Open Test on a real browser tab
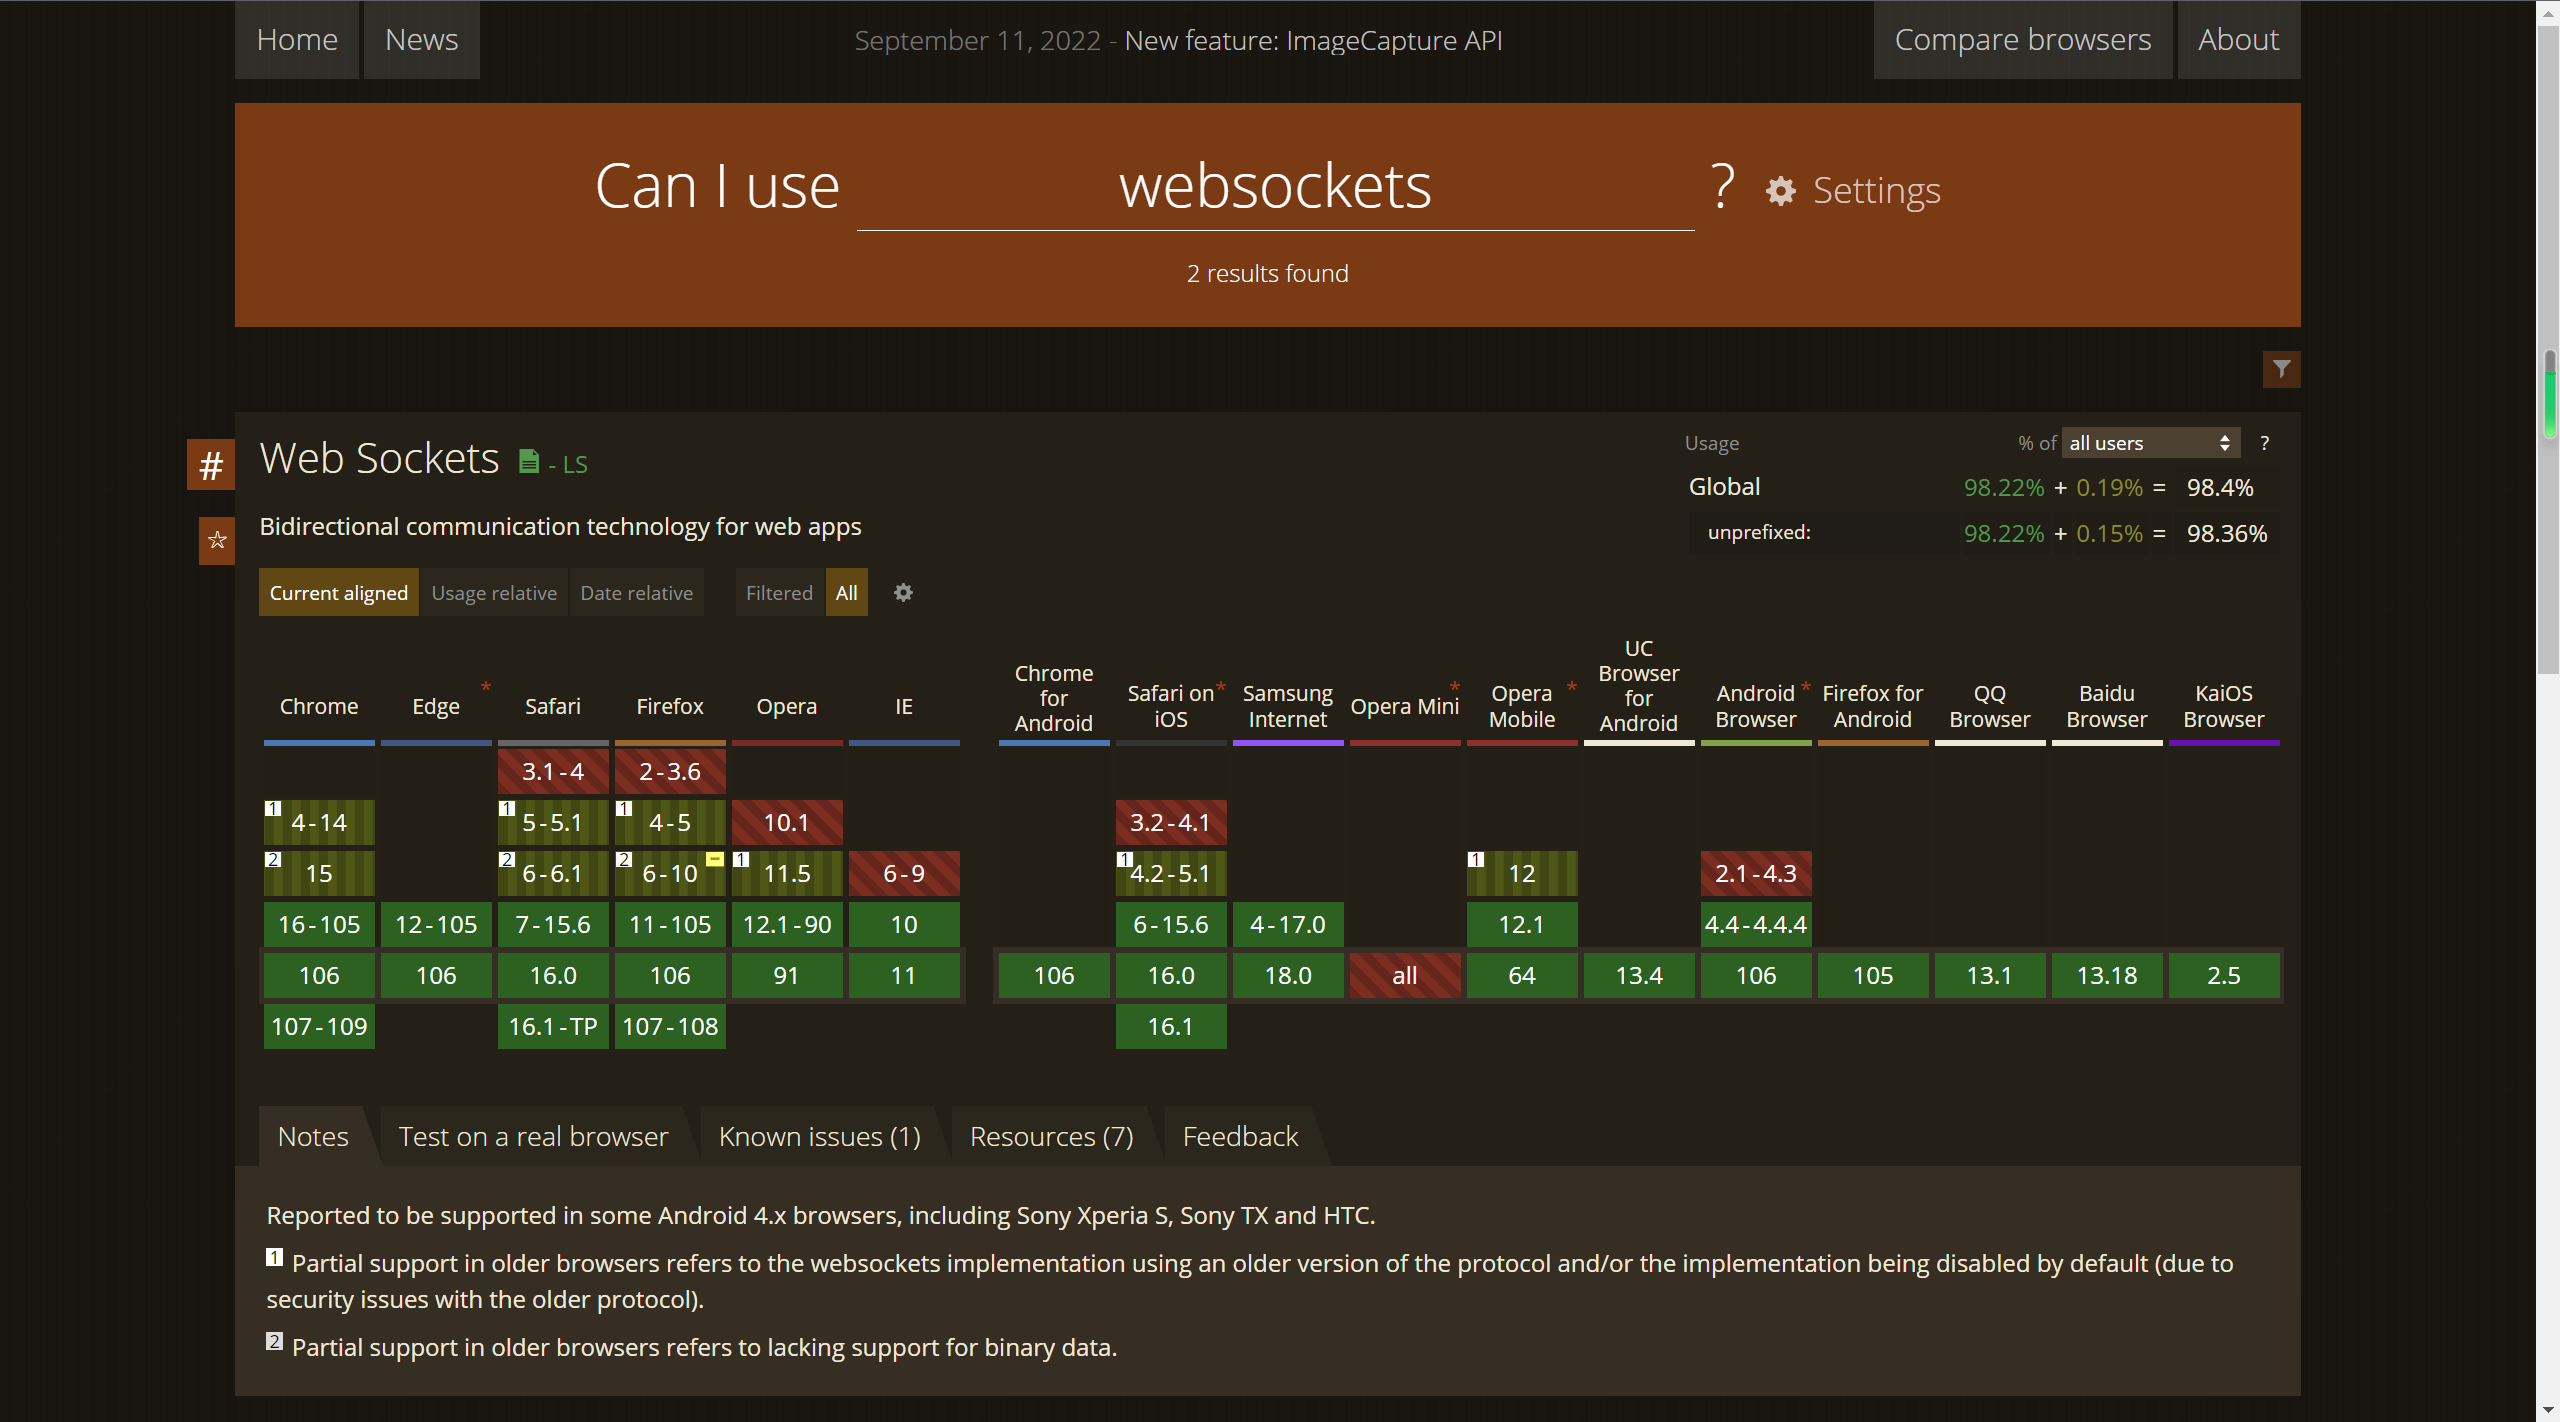The width and height of the screenshot is (2560, 1422). click(x=533, y=1137)
